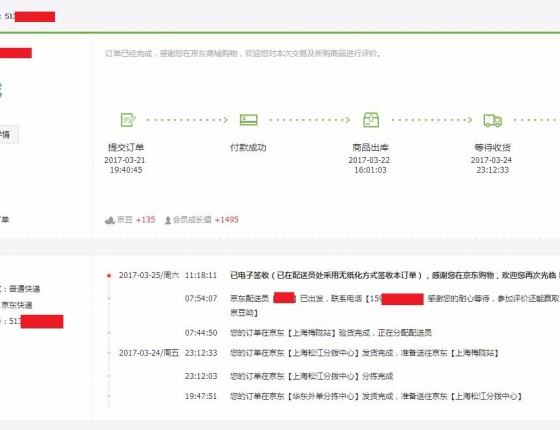
Task: Click the 07:44:50 tracking timeline dot
Action: (109, 333)
